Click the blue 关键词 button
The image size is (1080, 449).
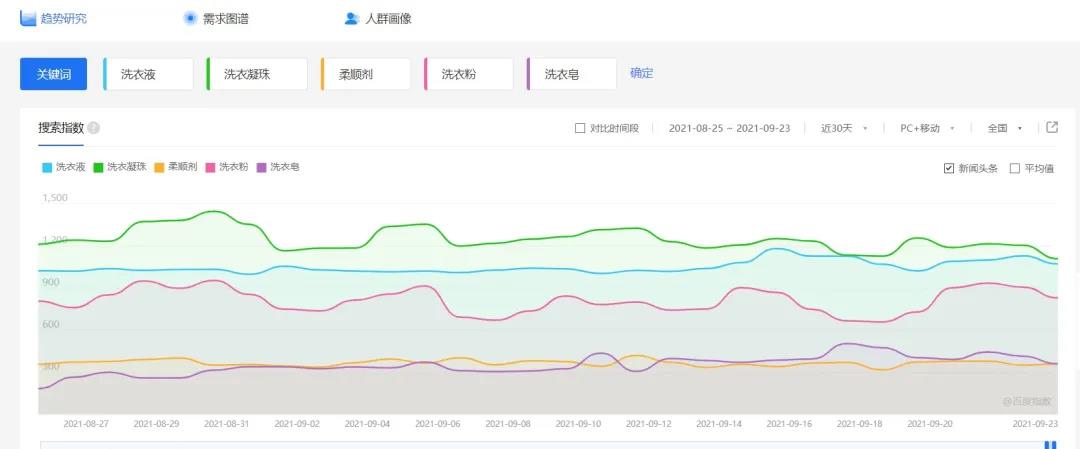click(x=54, y=74)
